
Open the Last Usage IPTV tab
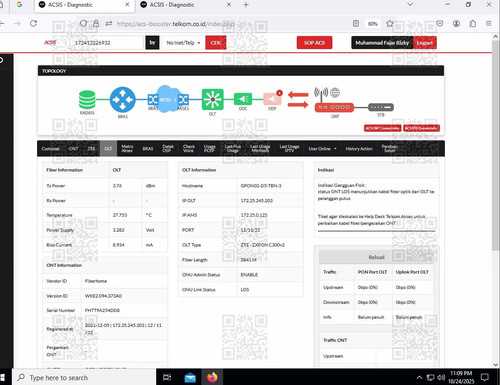(x=289, y=149)
